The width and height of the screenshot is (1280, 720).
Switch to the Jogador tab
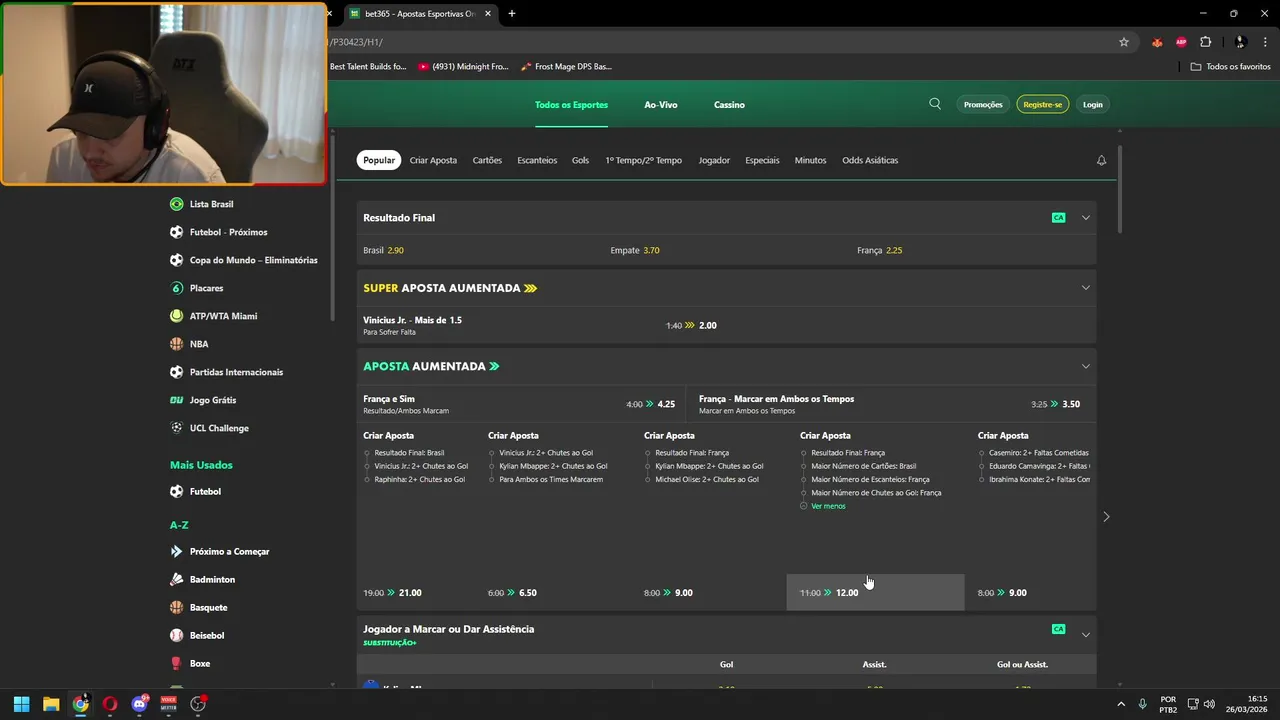pyautogui.click(x=714, y=160)
